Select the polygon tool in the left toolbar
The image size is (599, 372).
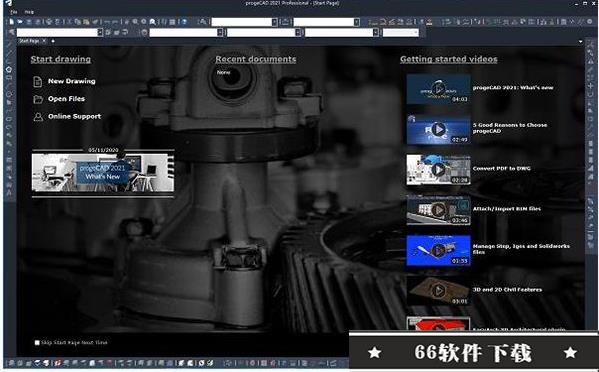coord(8,70)
